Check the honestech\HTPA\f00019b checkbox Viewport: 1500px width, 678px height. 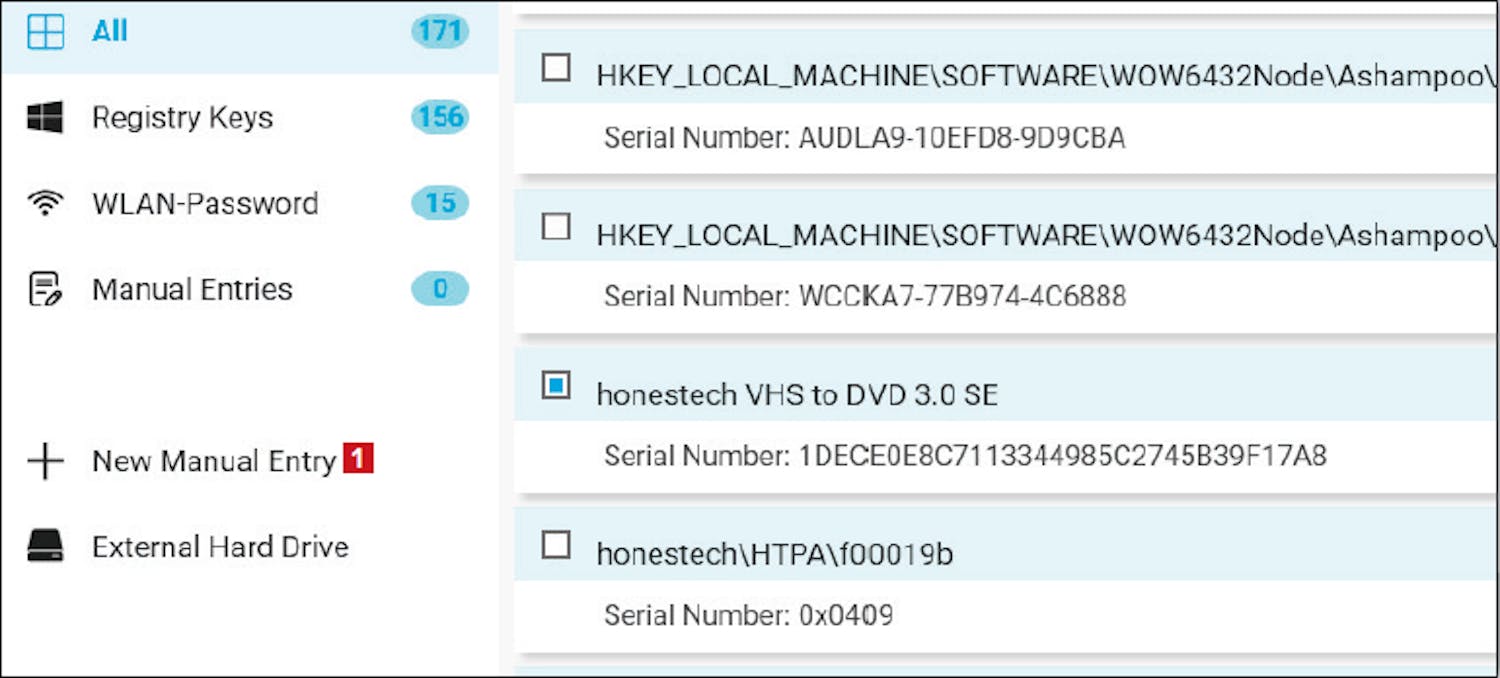555,545
